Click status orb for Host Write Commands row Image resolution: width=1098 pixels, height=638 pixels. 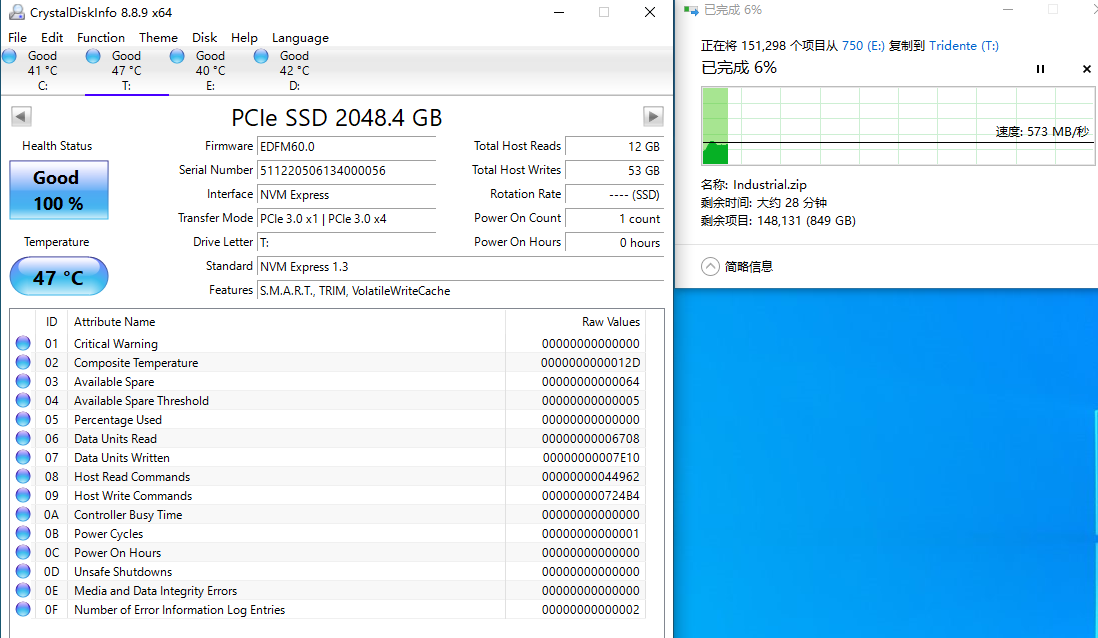(x=23, y=495)
